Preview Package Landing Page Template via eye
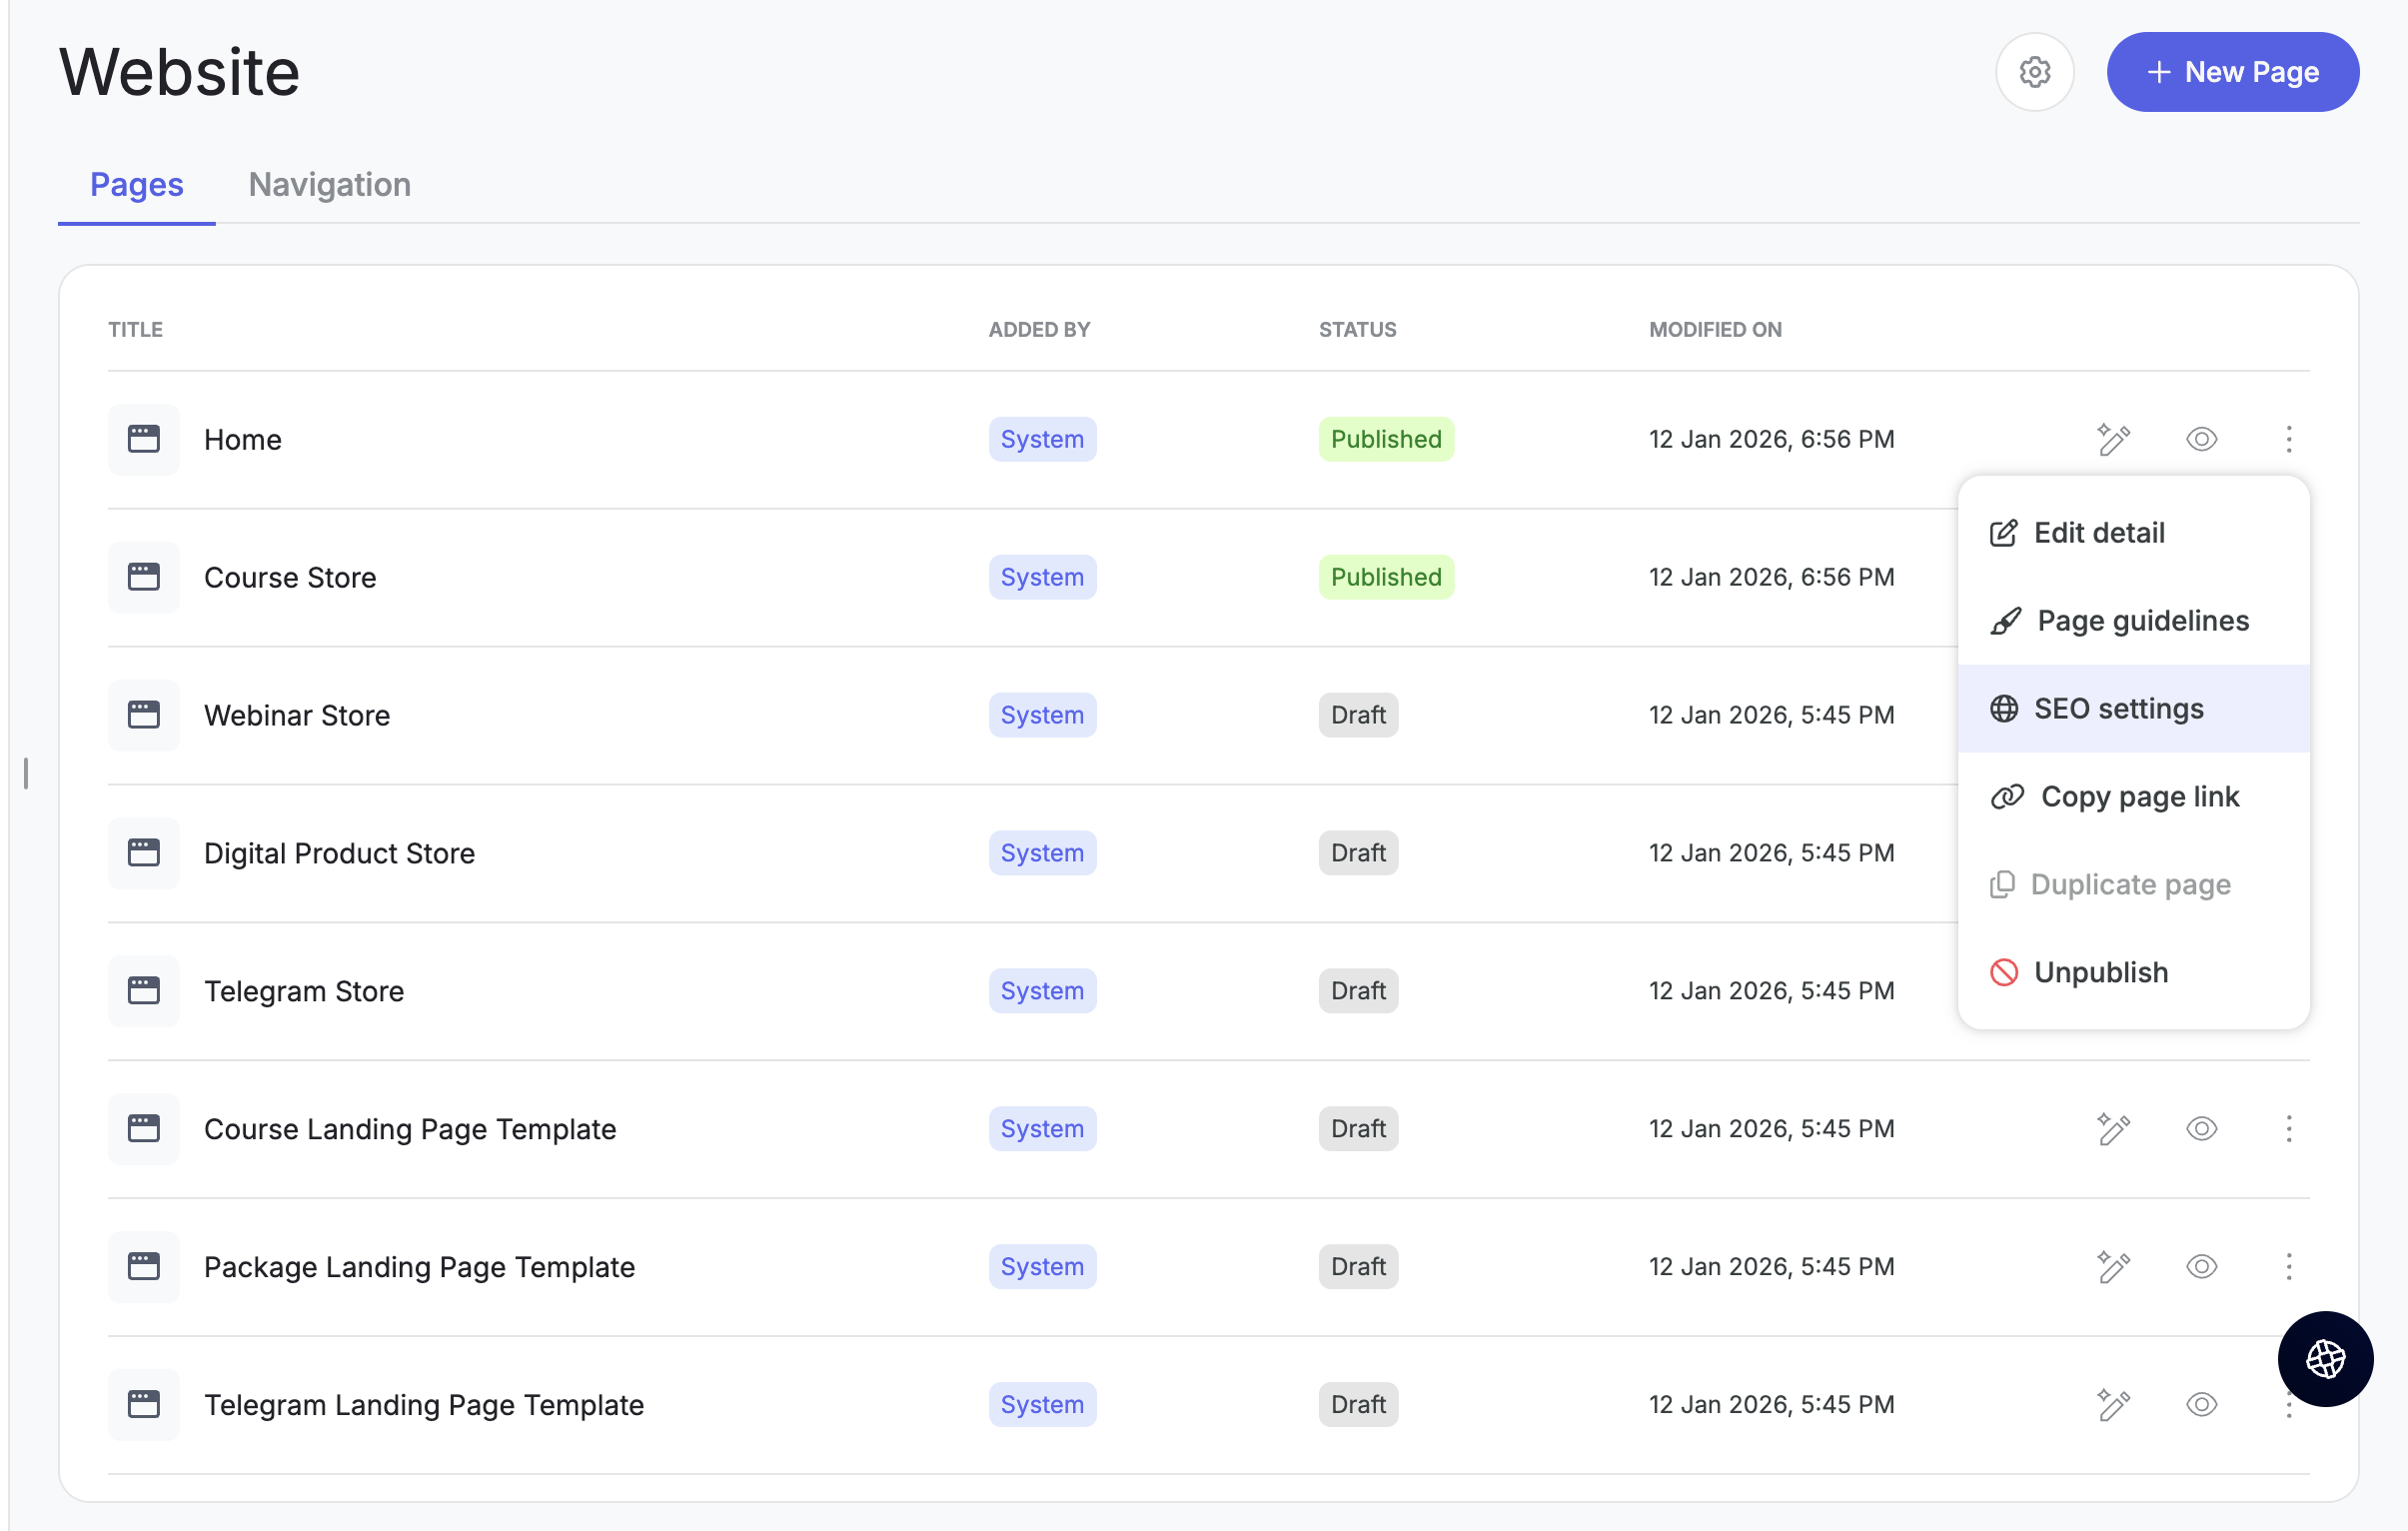The width and height of the screenshot is (2408, 1531). [x=2201, y=1267]
